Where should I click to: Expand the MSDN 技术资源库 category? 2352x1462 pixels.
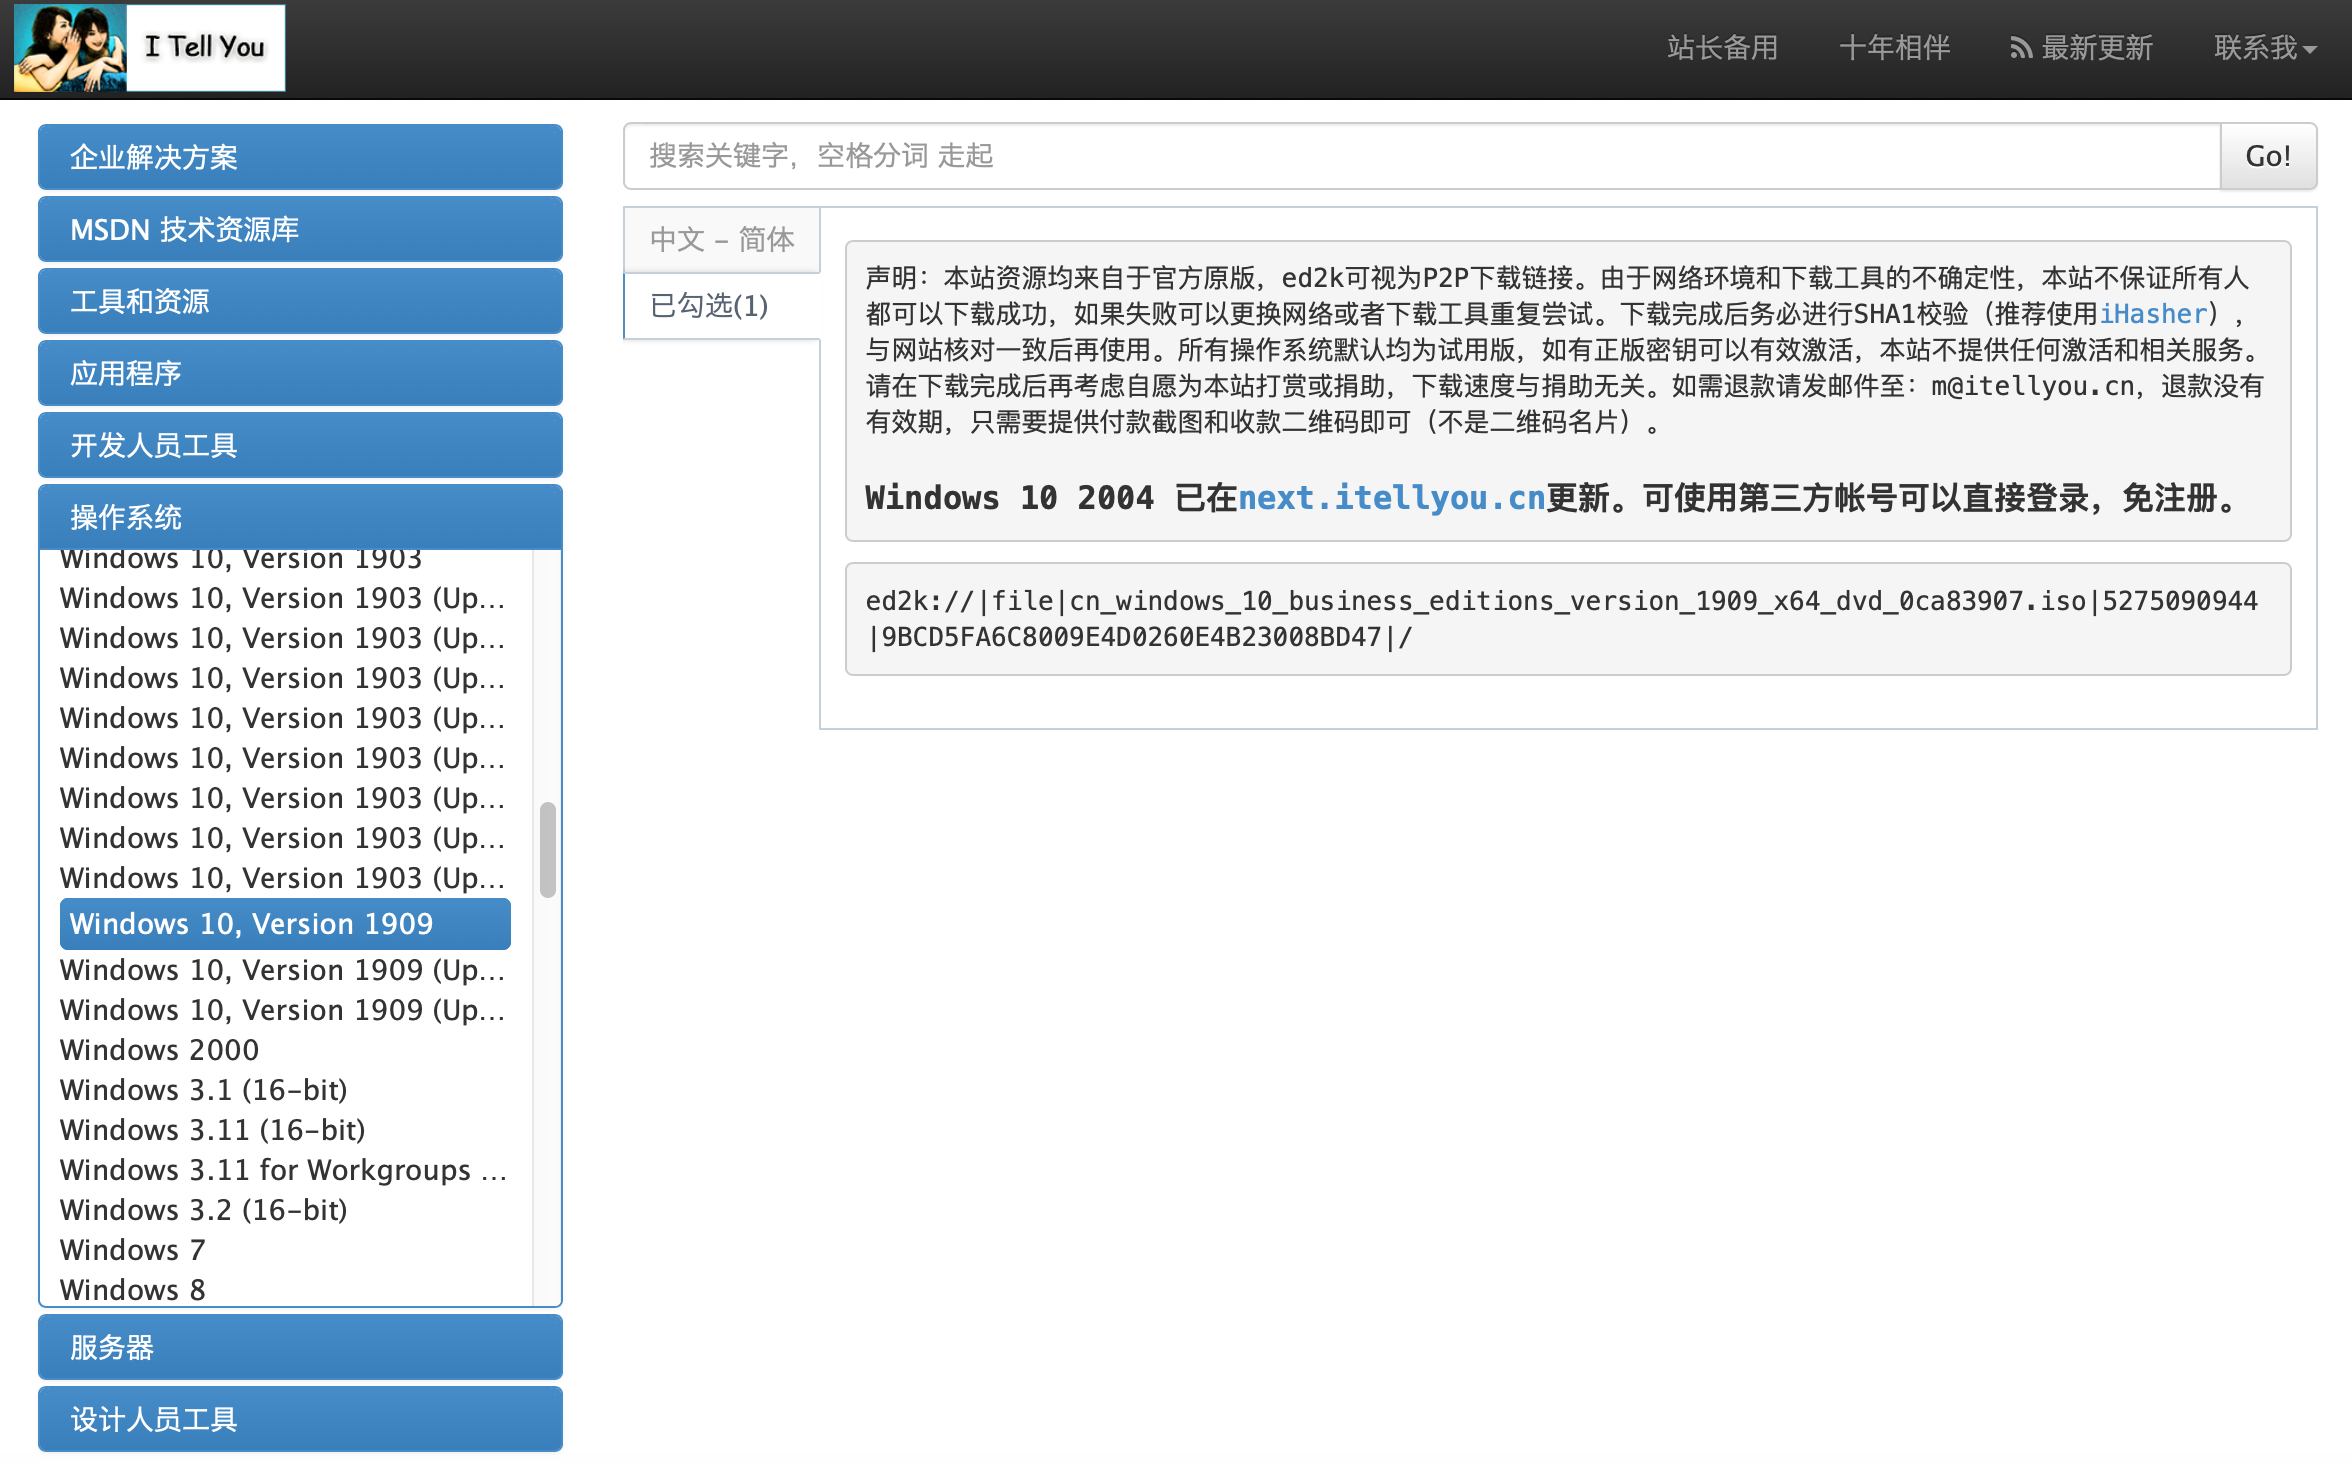300,229
